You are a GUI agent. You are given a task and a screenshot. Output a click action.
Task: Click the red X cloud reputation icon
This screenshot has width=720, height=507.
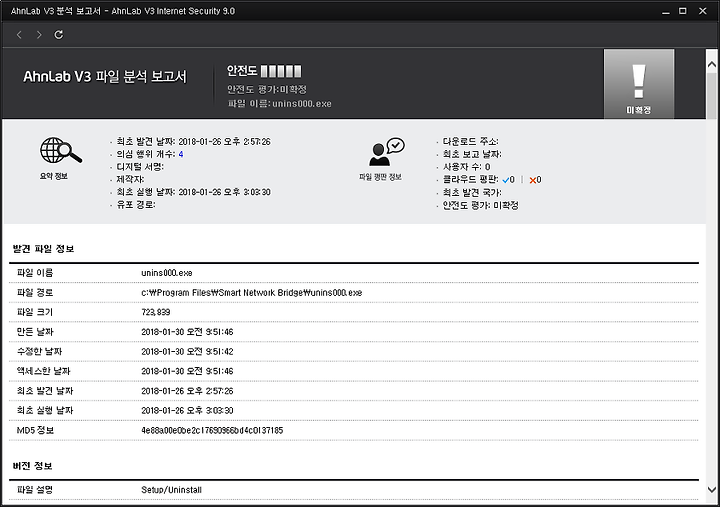coord(533,180)
